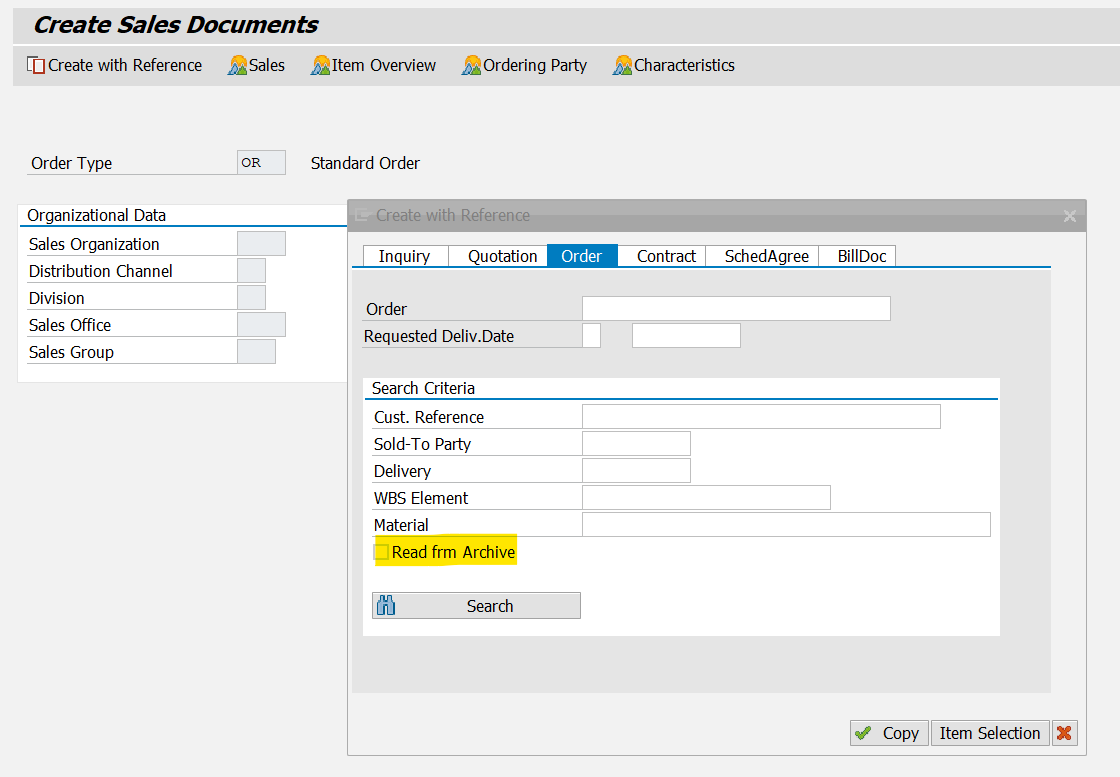Click the Requested Deliv.Date date field
Viewport: 1120px width, 777px height.
point(686,336)
